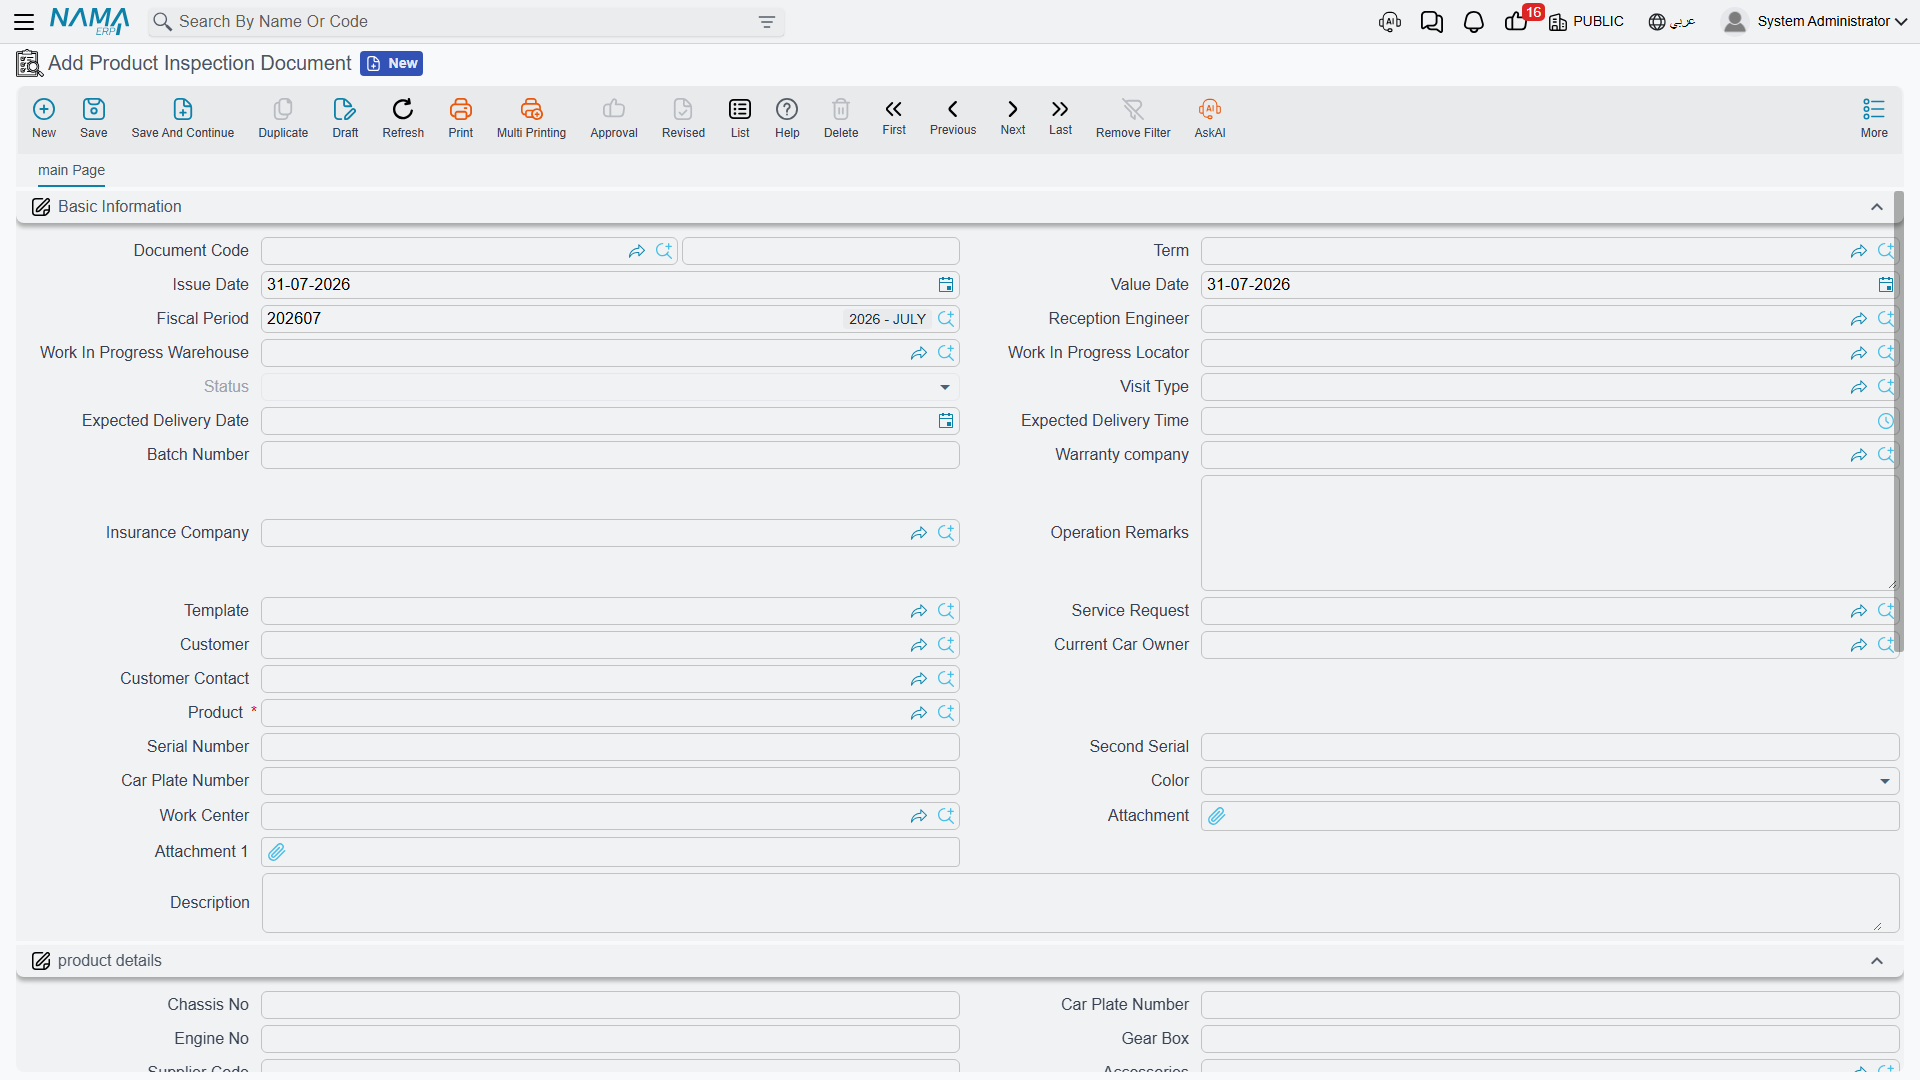Click the PUBLIC company selector
The image size is (1920, 1080).
coord(1587,21)
